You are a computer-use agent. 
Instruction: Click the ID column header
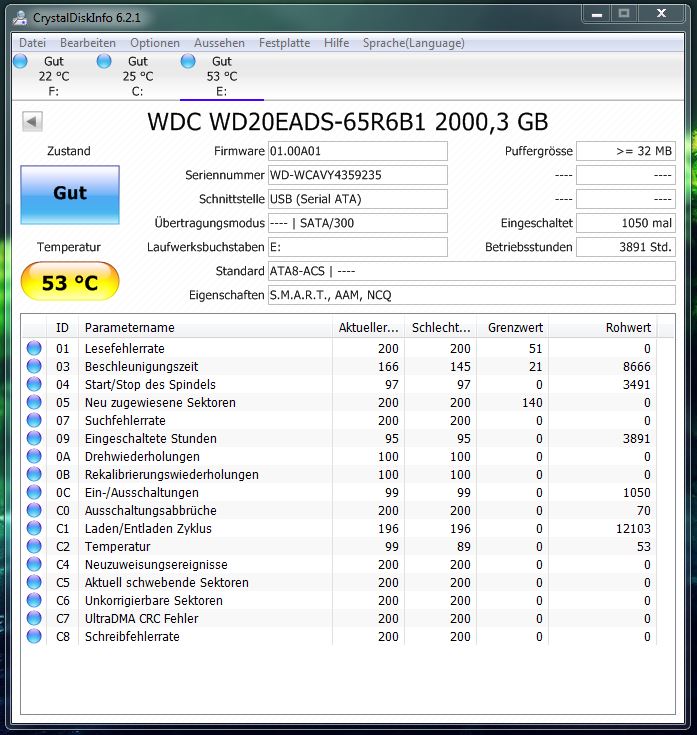coord(62,328)
